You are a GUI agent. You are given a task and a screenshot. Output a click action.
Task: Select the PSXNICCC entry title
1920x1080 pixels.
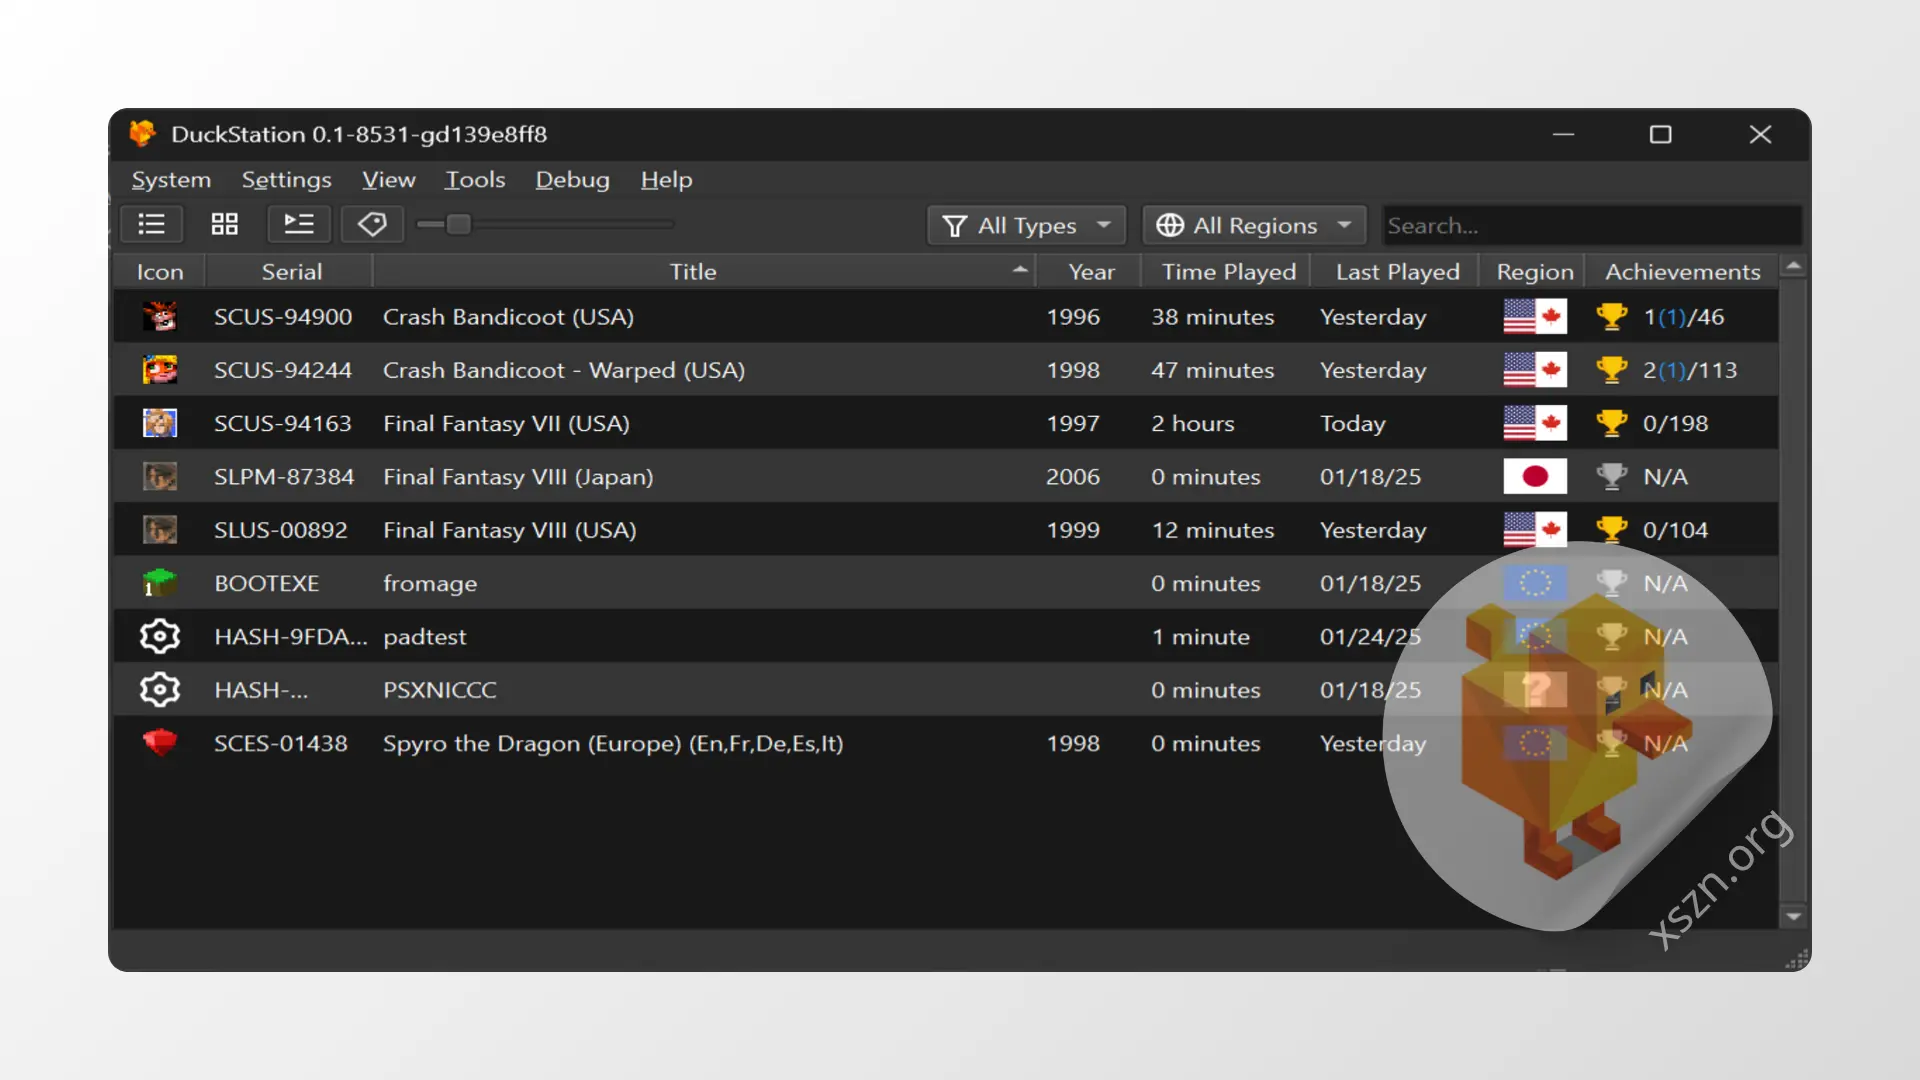[440, 690]
